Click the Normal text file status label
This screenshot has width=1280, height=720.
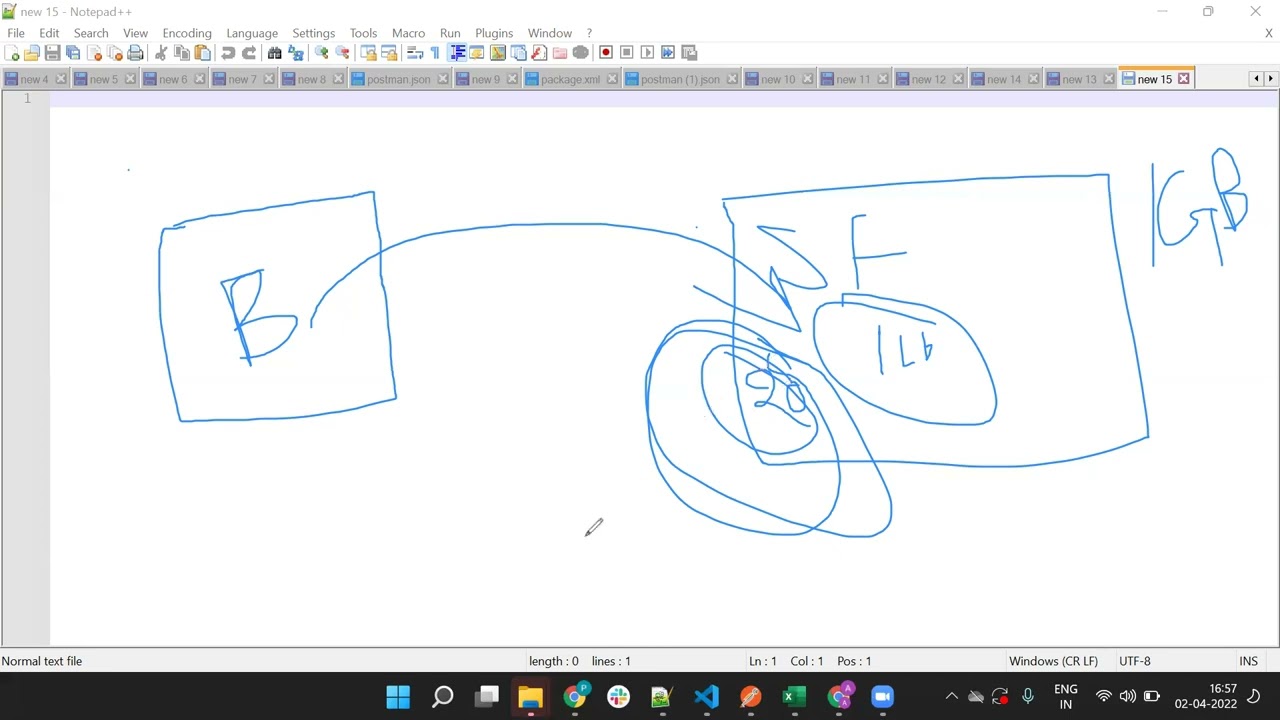(42, 661)
